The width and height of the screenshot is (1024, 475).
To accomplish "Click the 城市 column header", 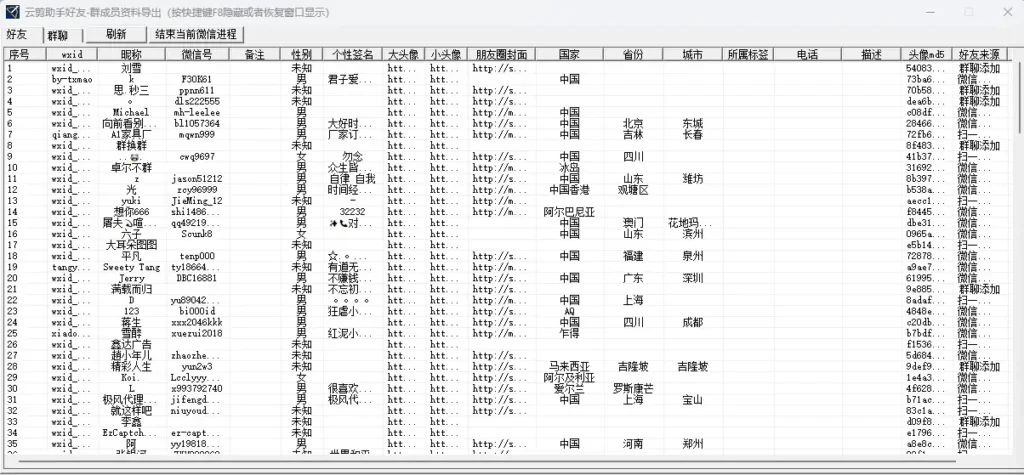I will click(x=692, y=54).
